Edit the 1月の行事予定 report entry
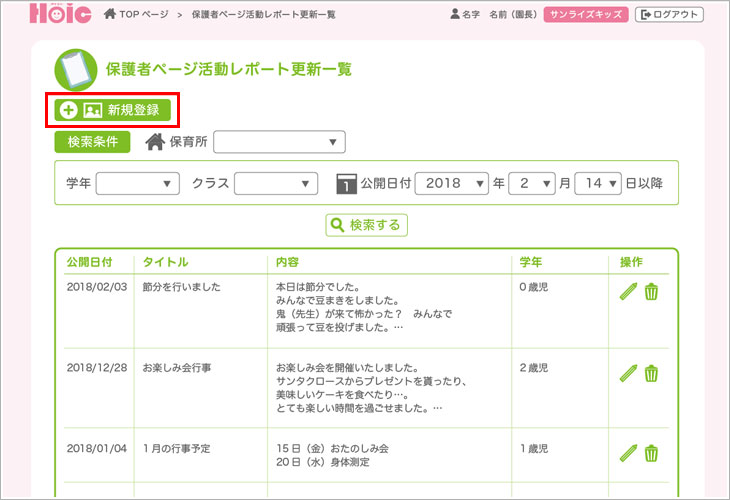730x500 pixels. point(628,453)
